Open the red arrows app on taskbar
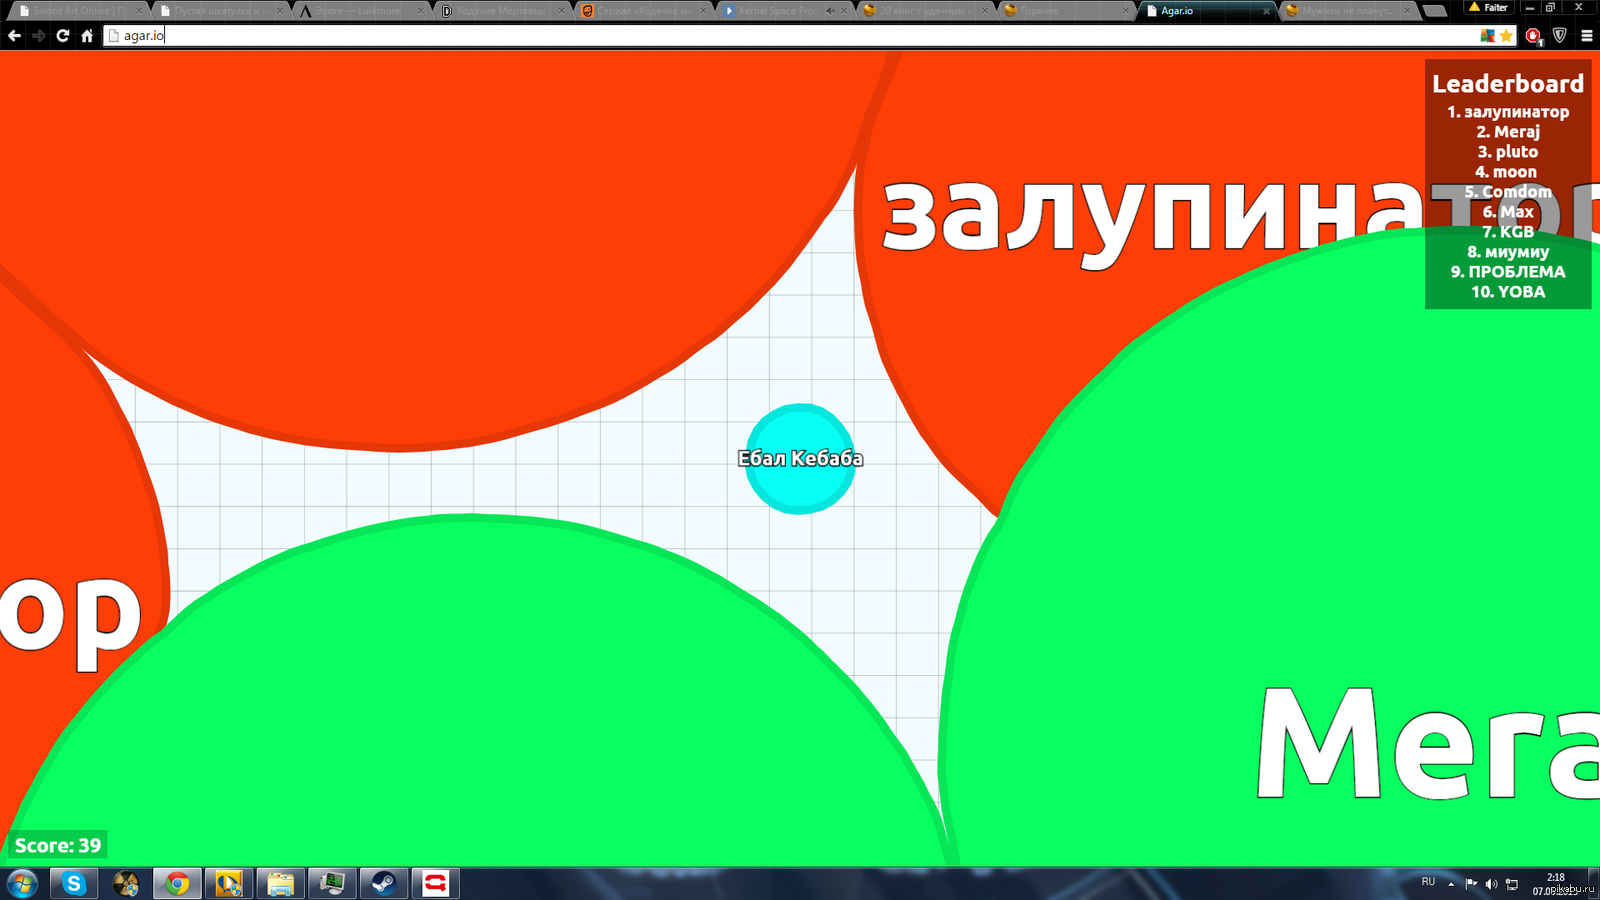Screen dimensions: 1600x900 click(x=435, y=884)
